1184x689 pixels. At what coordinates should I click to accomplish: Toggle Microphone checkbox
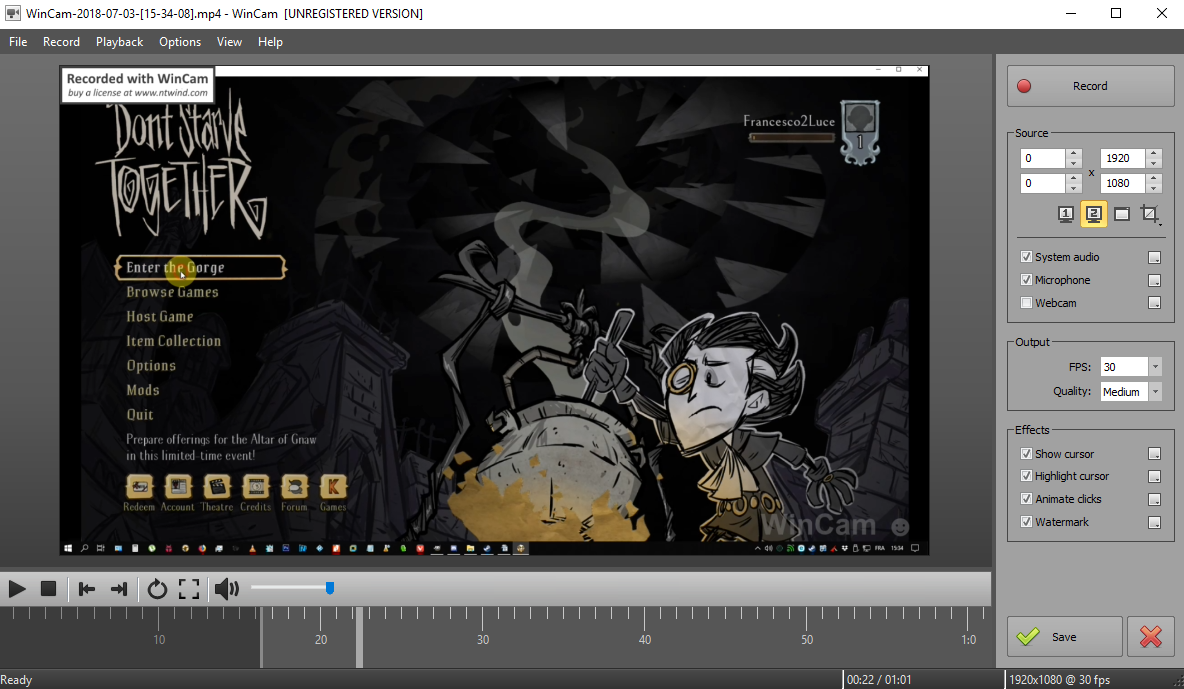click(x=1026, y=280)
